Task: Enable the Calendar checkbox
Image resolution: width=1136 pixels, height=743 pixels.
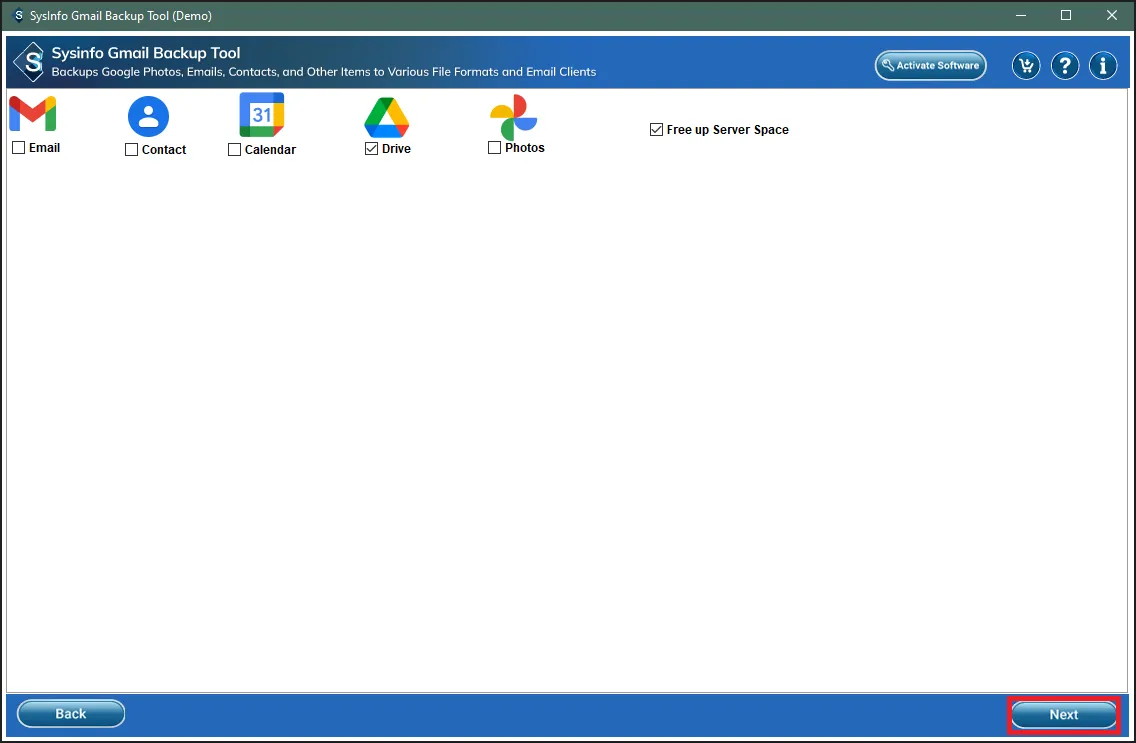Action: pyautogui.click(x=234, y=150)
